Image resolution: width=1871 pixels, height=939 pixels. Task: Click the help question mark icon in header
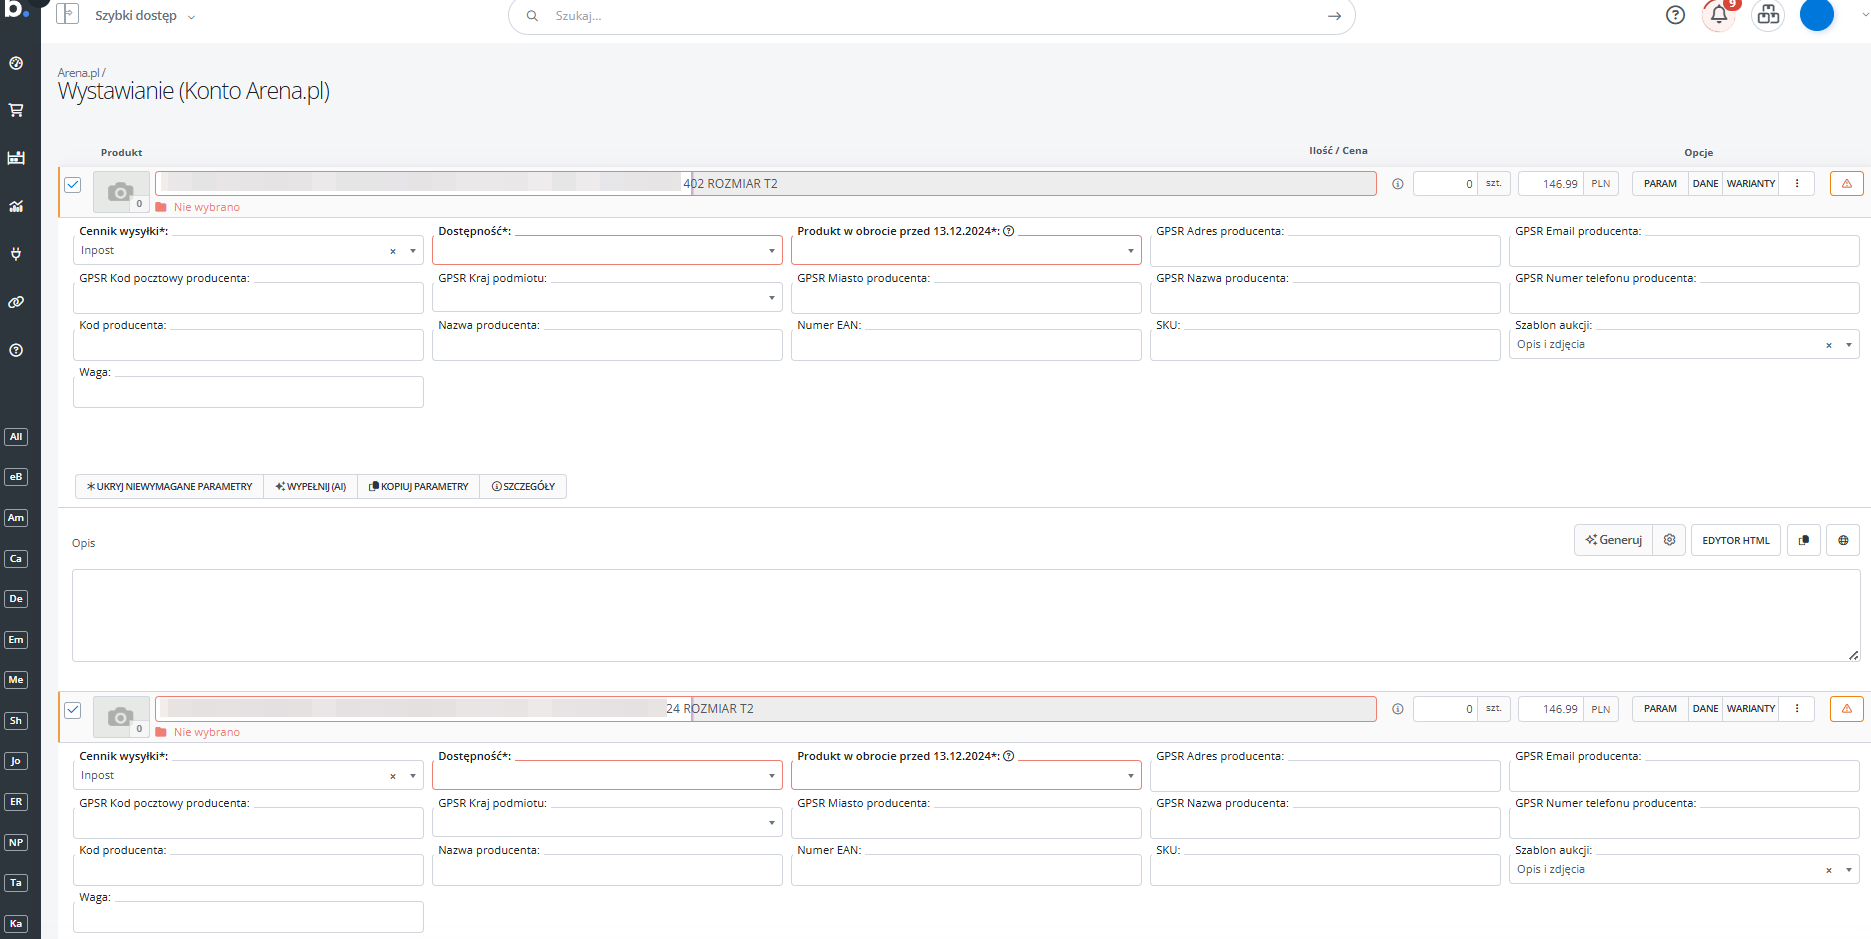1675,15
